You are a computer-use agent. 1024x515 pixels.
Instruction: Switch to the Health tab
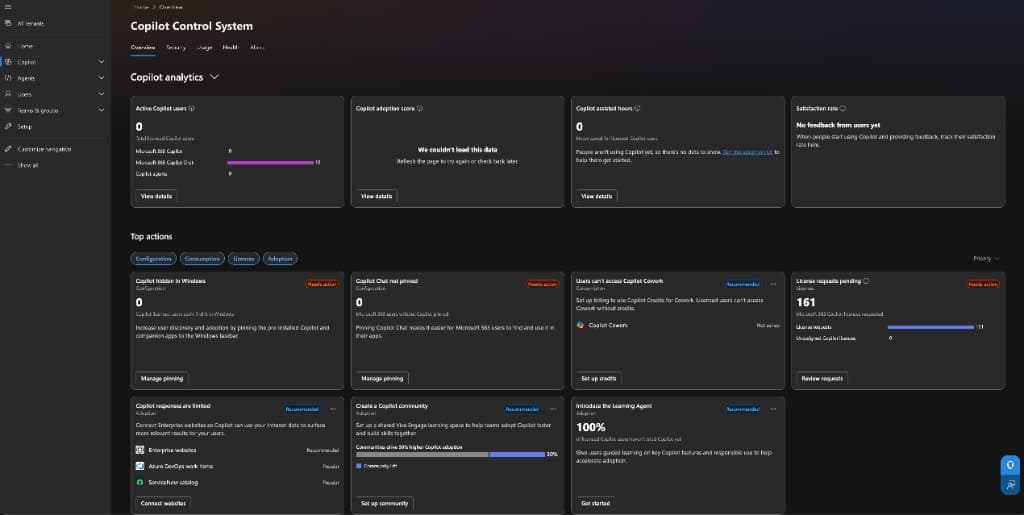[x=231, y=47]
